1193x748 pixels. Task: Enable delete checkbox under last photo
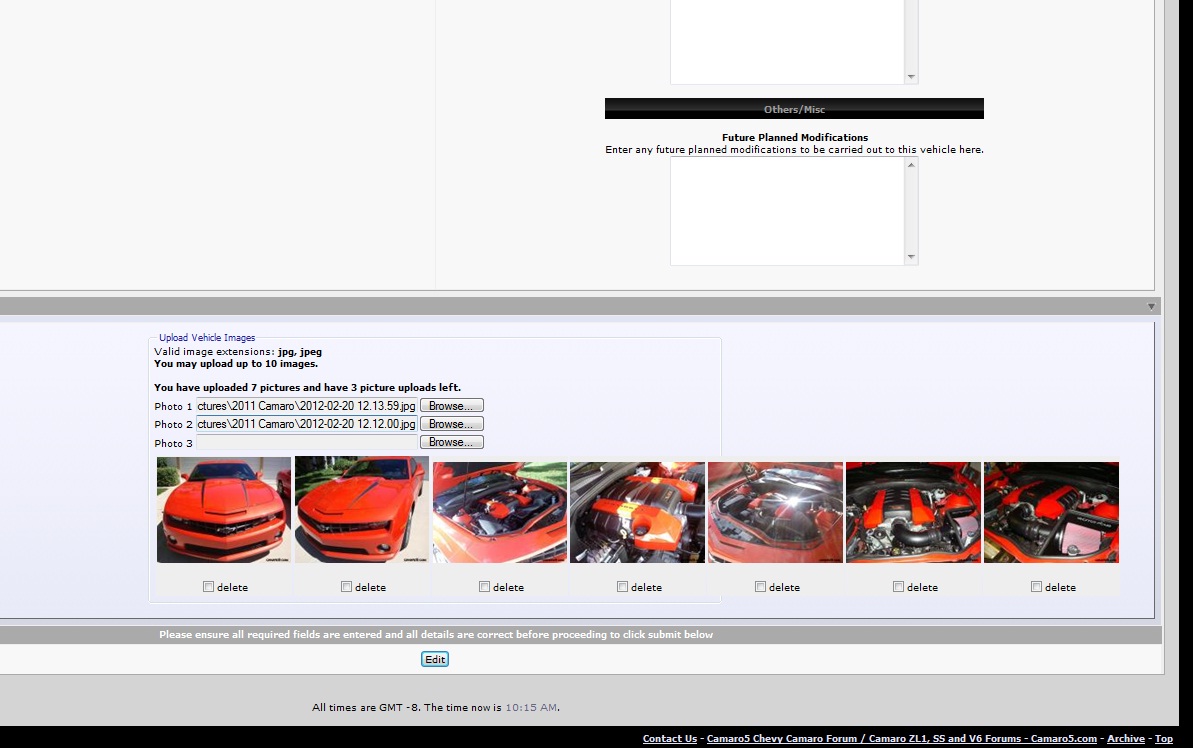pyautogui.click(x=1036, y=587)
